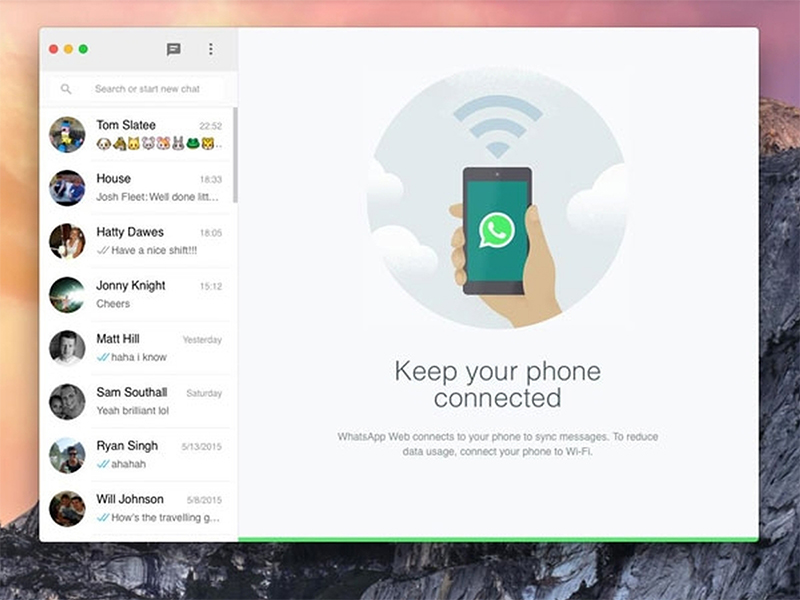Image resolution: width=800 pixels, height=600 pixels.
Task: Click read-receipt ticks on Matt Hill's message
Action: coord(103,357)
